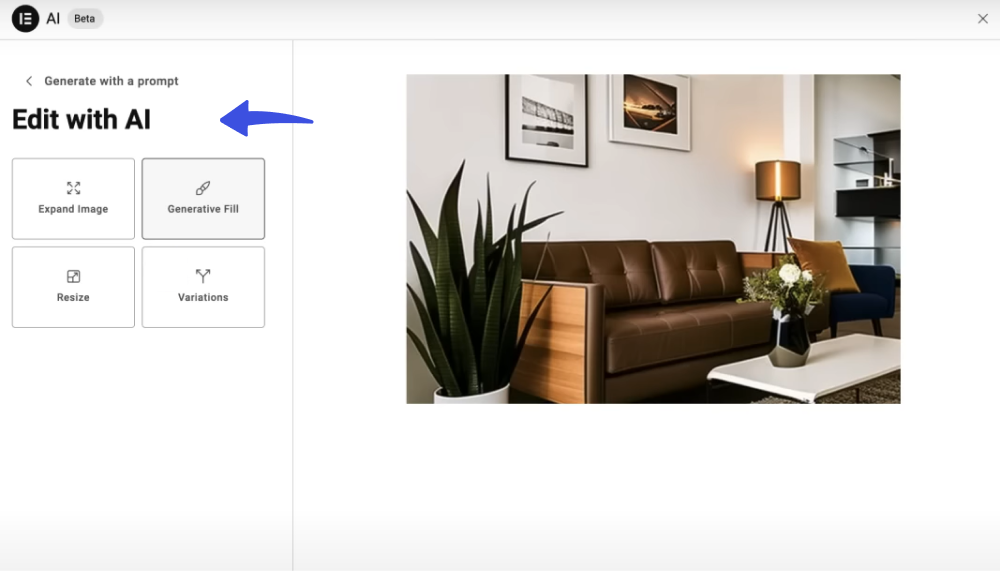Click the floor lamp in preview image
Image resolution: width=1000 pixels, height=571 pixels.
(x=778, y=204)
